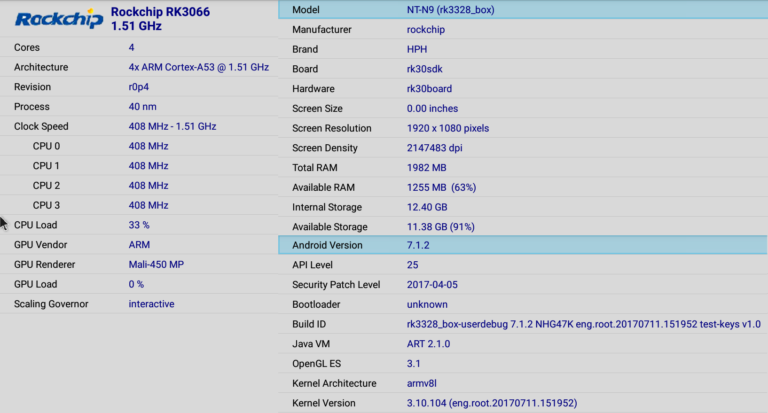Click the 'Kernel Architecture' label

(x=334, y=383)
